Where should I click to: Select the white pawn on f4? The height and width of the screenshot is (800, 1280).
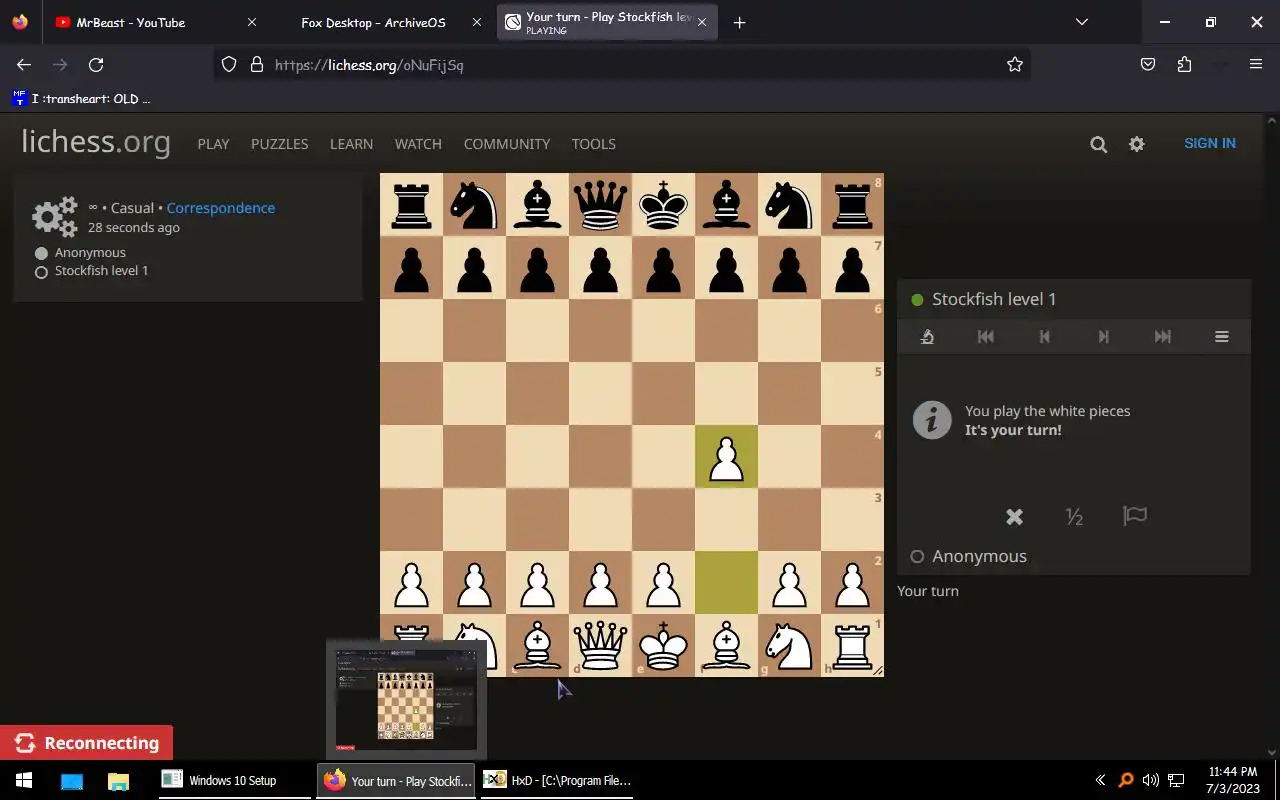click(x=726, y=457)
